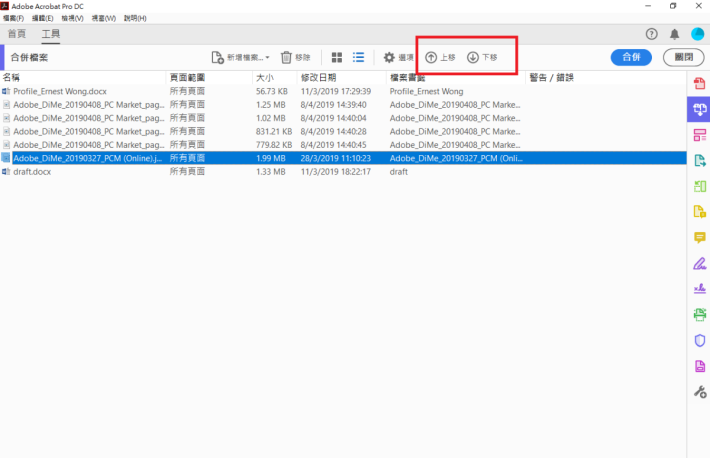The width and height of the screenshot is (710, 458).
Task: Click the 28/3/2019 11:10:23 date cell
Action: [x=336, y=158]
